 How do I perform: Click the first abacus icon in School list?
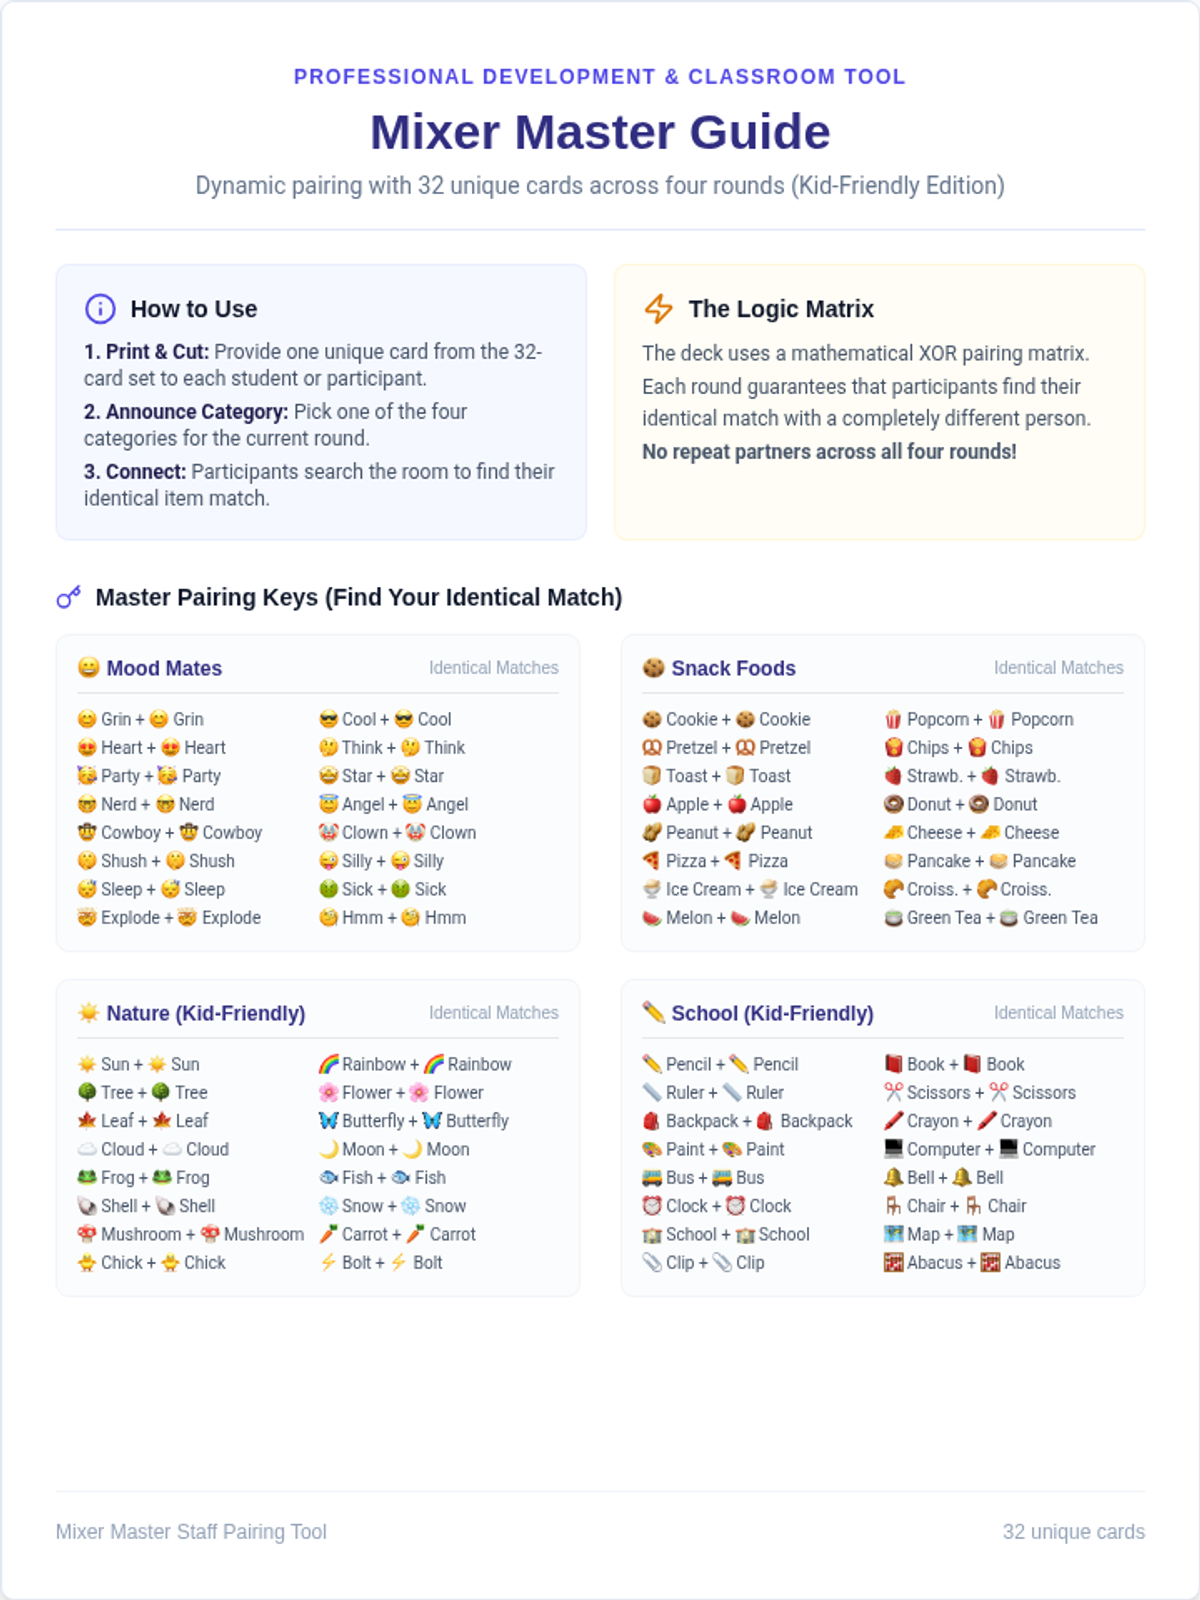(894, 1262)
